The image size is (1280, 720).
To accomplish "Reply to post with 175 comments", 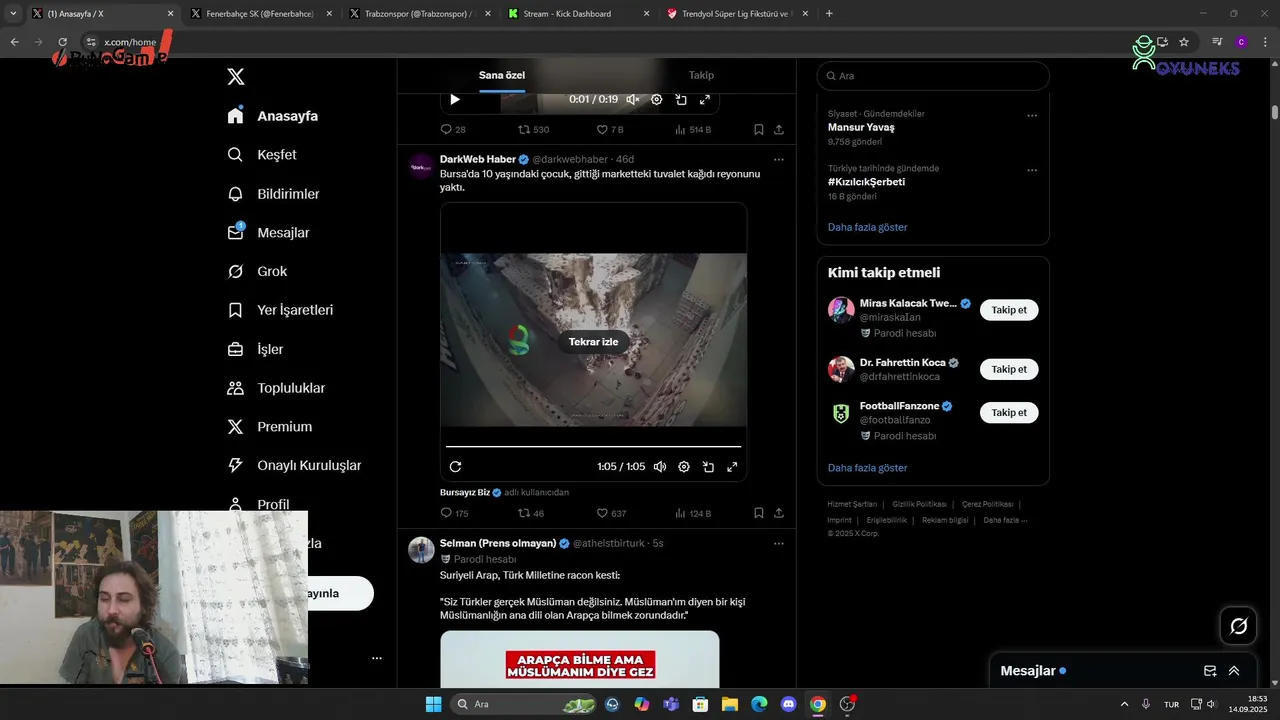I will click(x=454, y=513).
